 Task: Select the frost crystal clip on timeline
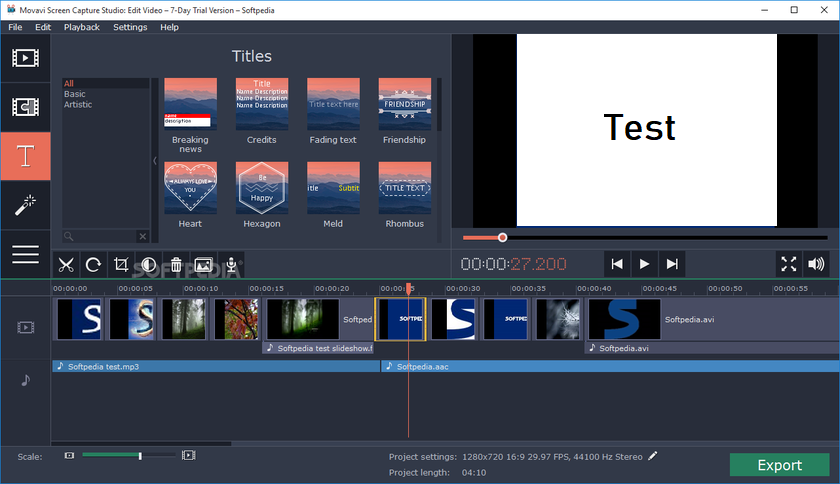click(x=558, y=319)
